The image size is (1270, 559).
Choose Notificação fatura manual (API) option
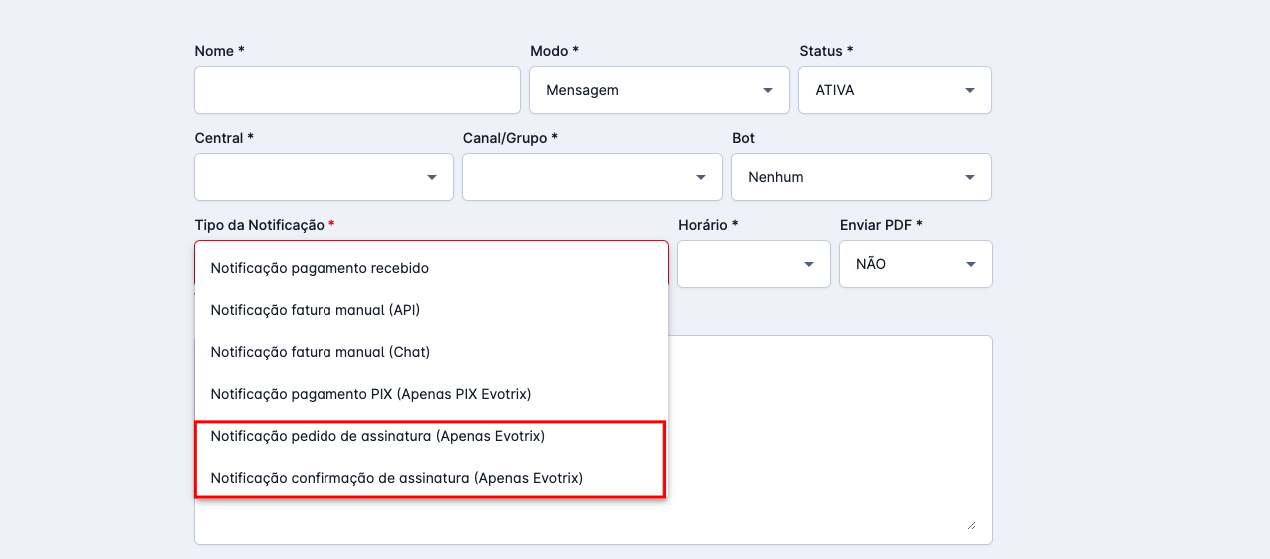pos(315,310)
